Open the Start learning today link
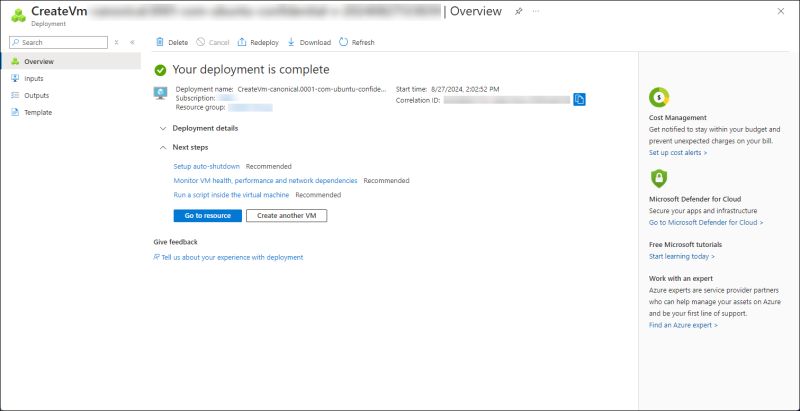This screenshot has width=800, height=411. (x=682, y=256)
